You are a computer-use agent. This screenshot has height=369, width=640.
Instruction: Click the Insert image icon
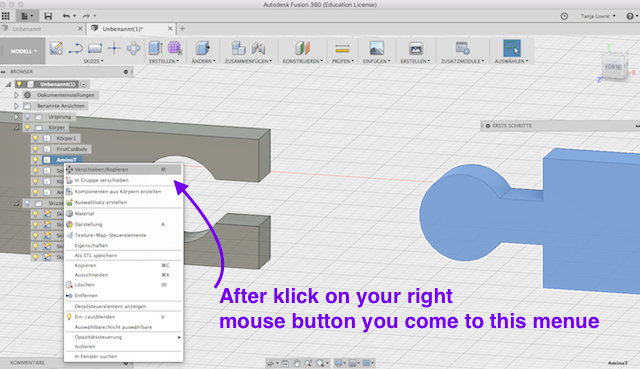376,48
